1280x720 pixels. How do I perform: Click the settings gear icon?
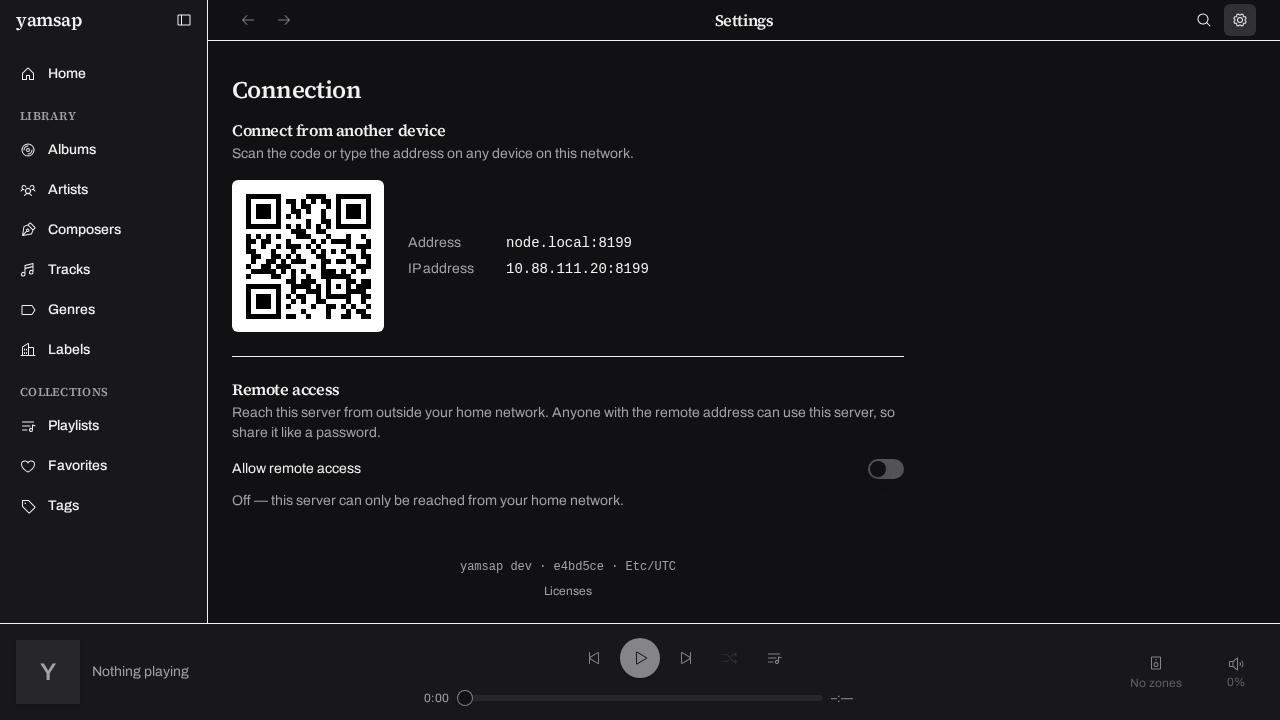click(x=1240, y=20)
